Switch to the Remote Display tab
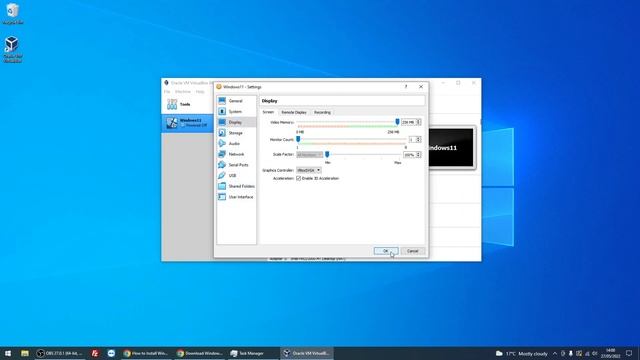The width and height of the screenshot is (640, 360). click(294, 112)
